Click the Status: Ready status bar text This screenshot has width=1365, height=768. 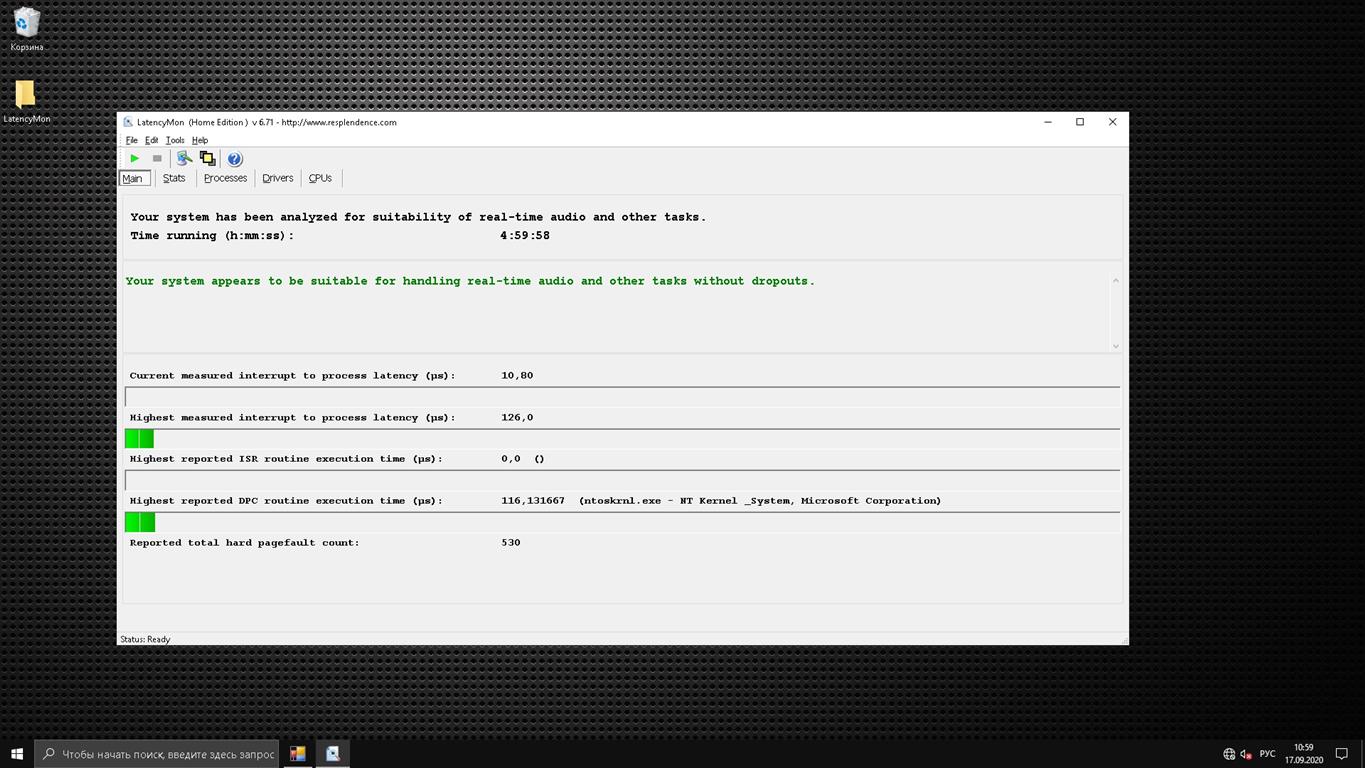[x=145, y=639]
